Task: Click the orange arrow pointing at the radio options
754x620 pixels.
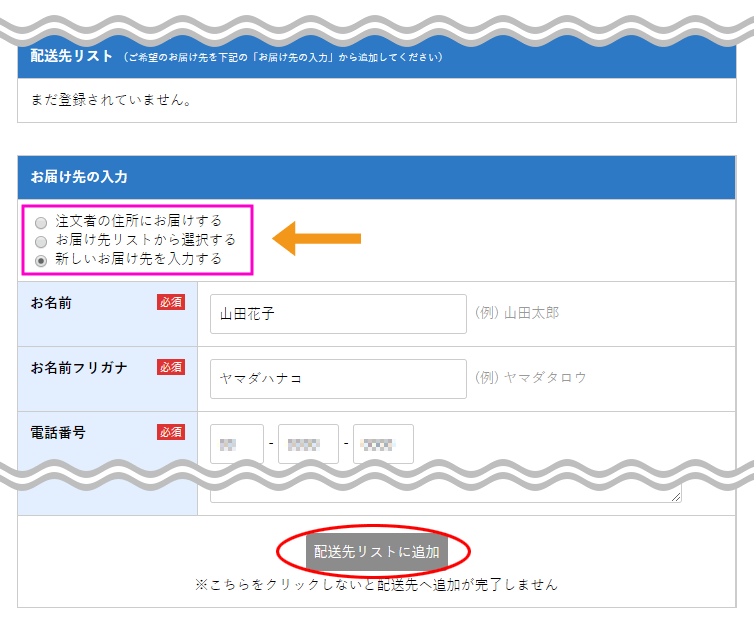Action: [x=316, y=238]
